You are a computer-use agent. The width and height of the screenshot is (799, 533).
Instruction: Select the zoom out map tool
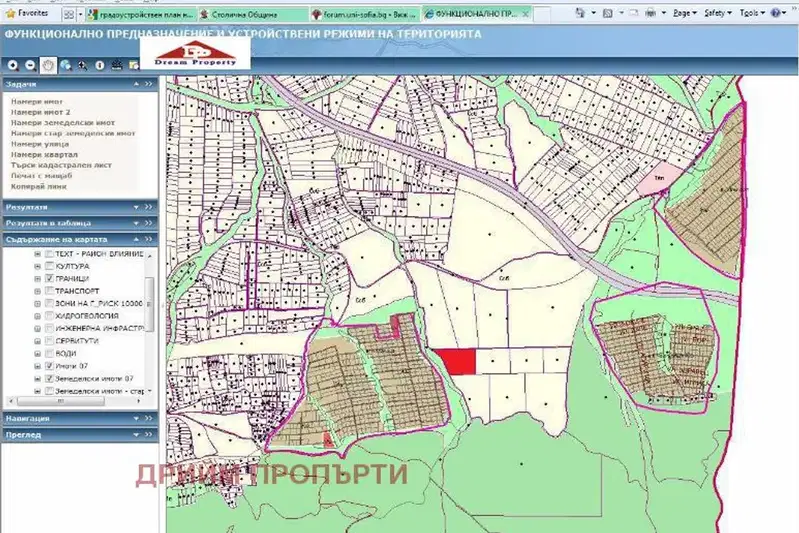pos(30,65)
